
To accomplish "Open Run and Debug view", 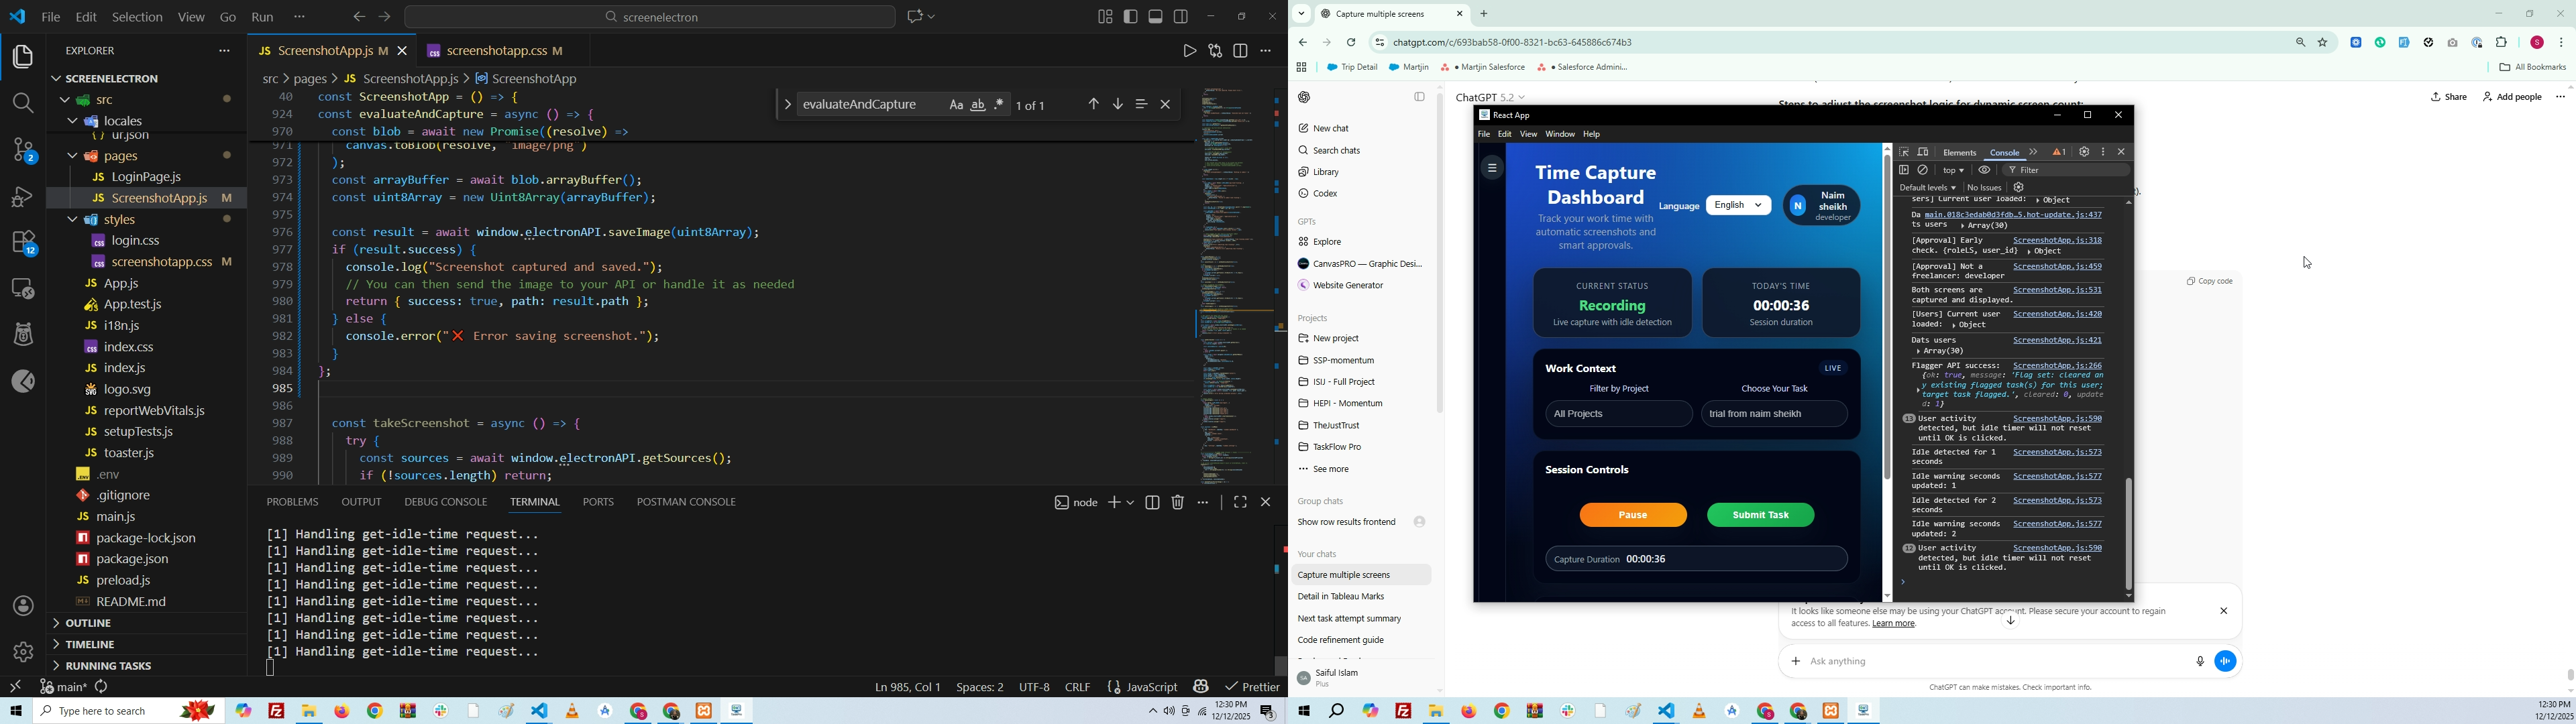I will [x=22, y=196].
